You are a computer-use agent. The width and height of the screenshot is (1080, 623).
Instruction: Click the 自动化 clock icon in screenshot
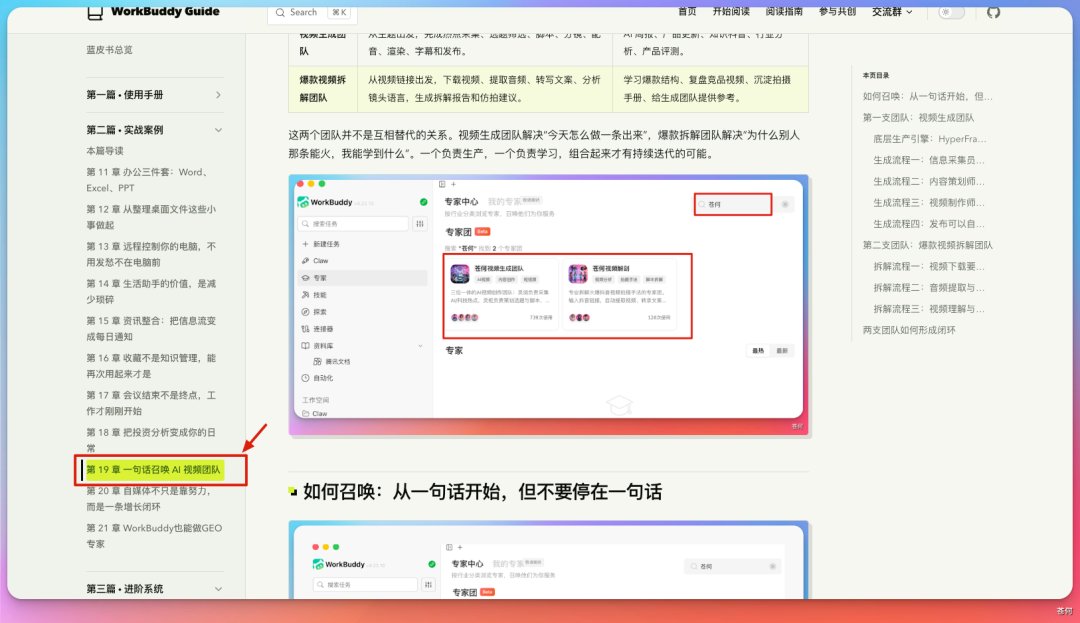pyautogui.click(x=305, y=378)
